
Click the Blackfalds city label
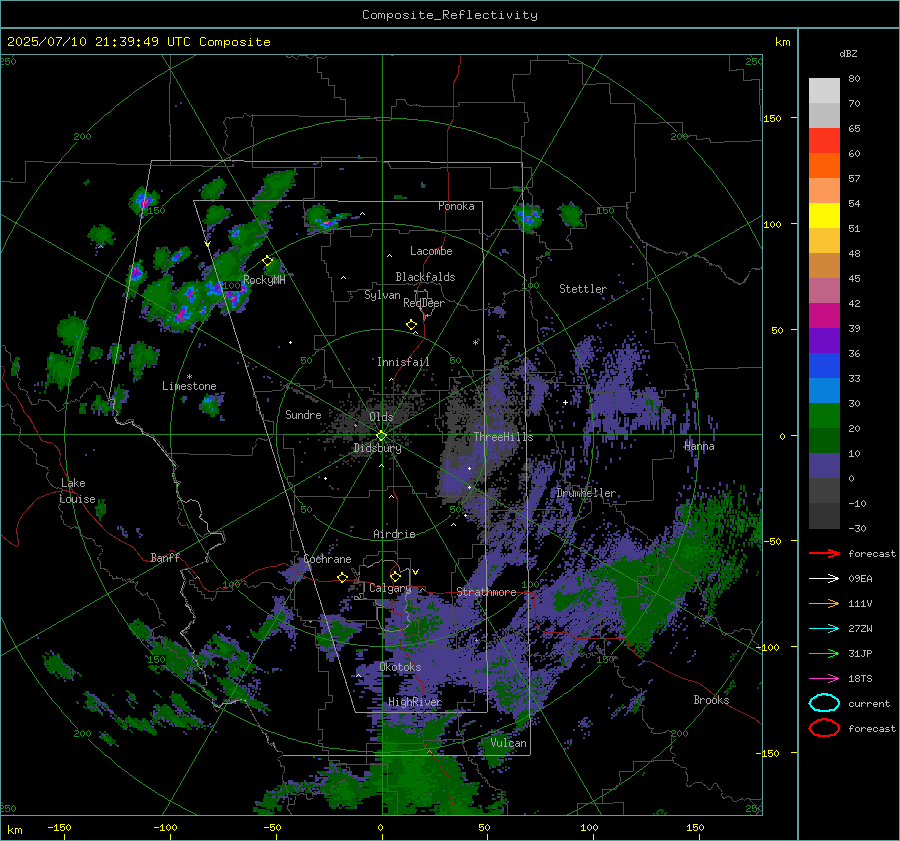425,277
